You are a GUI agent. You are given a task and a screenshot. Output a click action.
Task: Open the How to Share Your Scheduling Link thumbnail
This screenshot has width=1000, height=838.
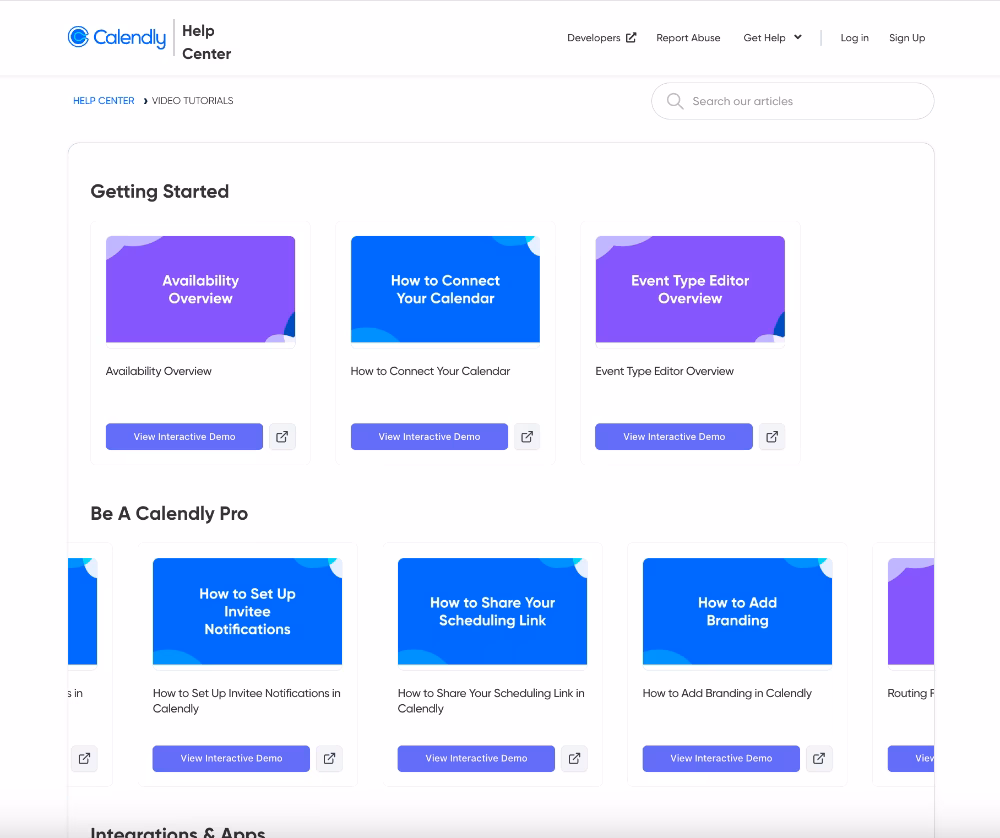click(x=492, y=610)
